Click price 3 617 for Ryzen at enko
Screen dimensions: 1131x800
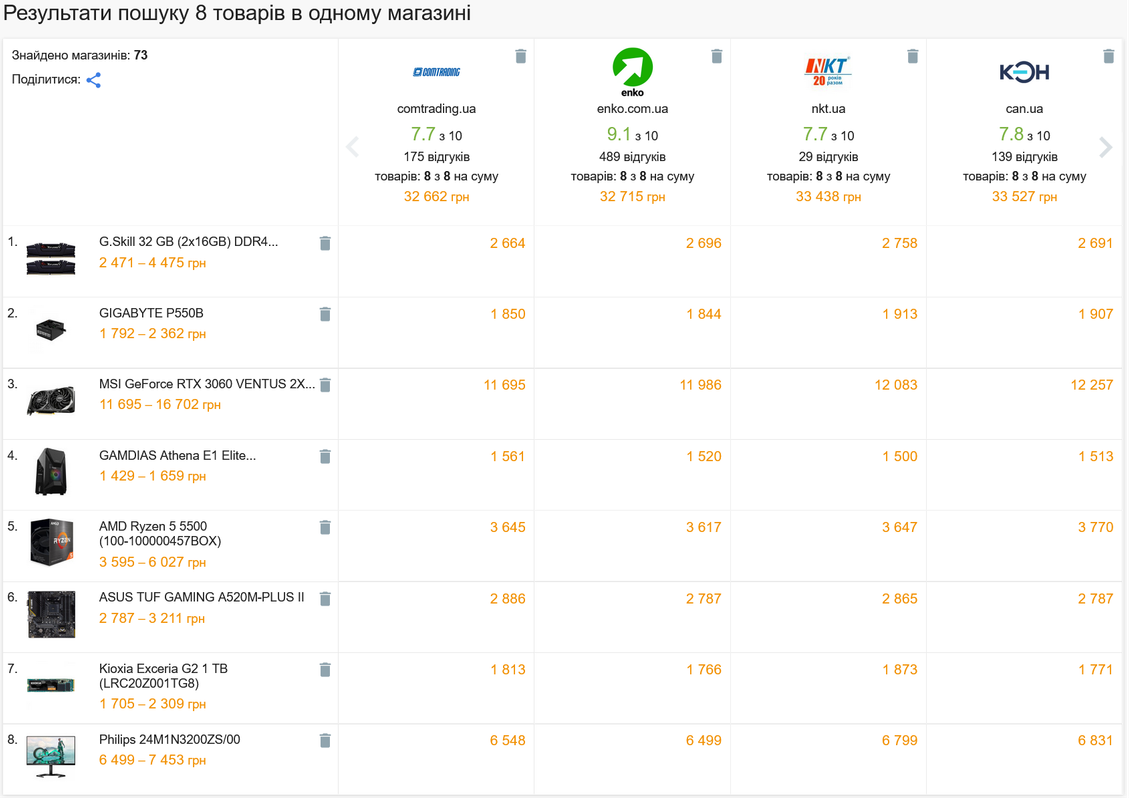pyautogui.click(x=704, y=528)
